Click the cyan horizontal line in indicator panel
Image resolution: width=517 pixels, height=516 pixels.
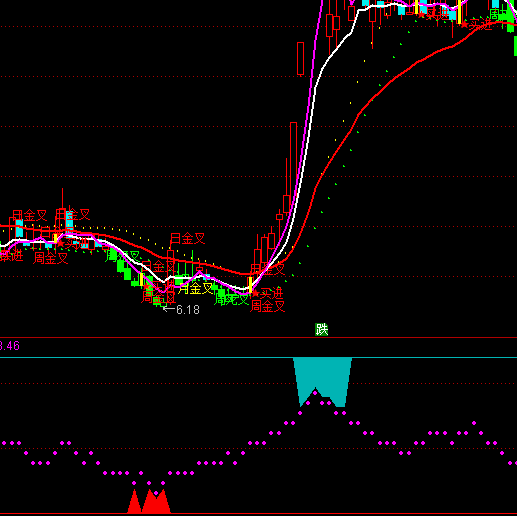point(258,358)
